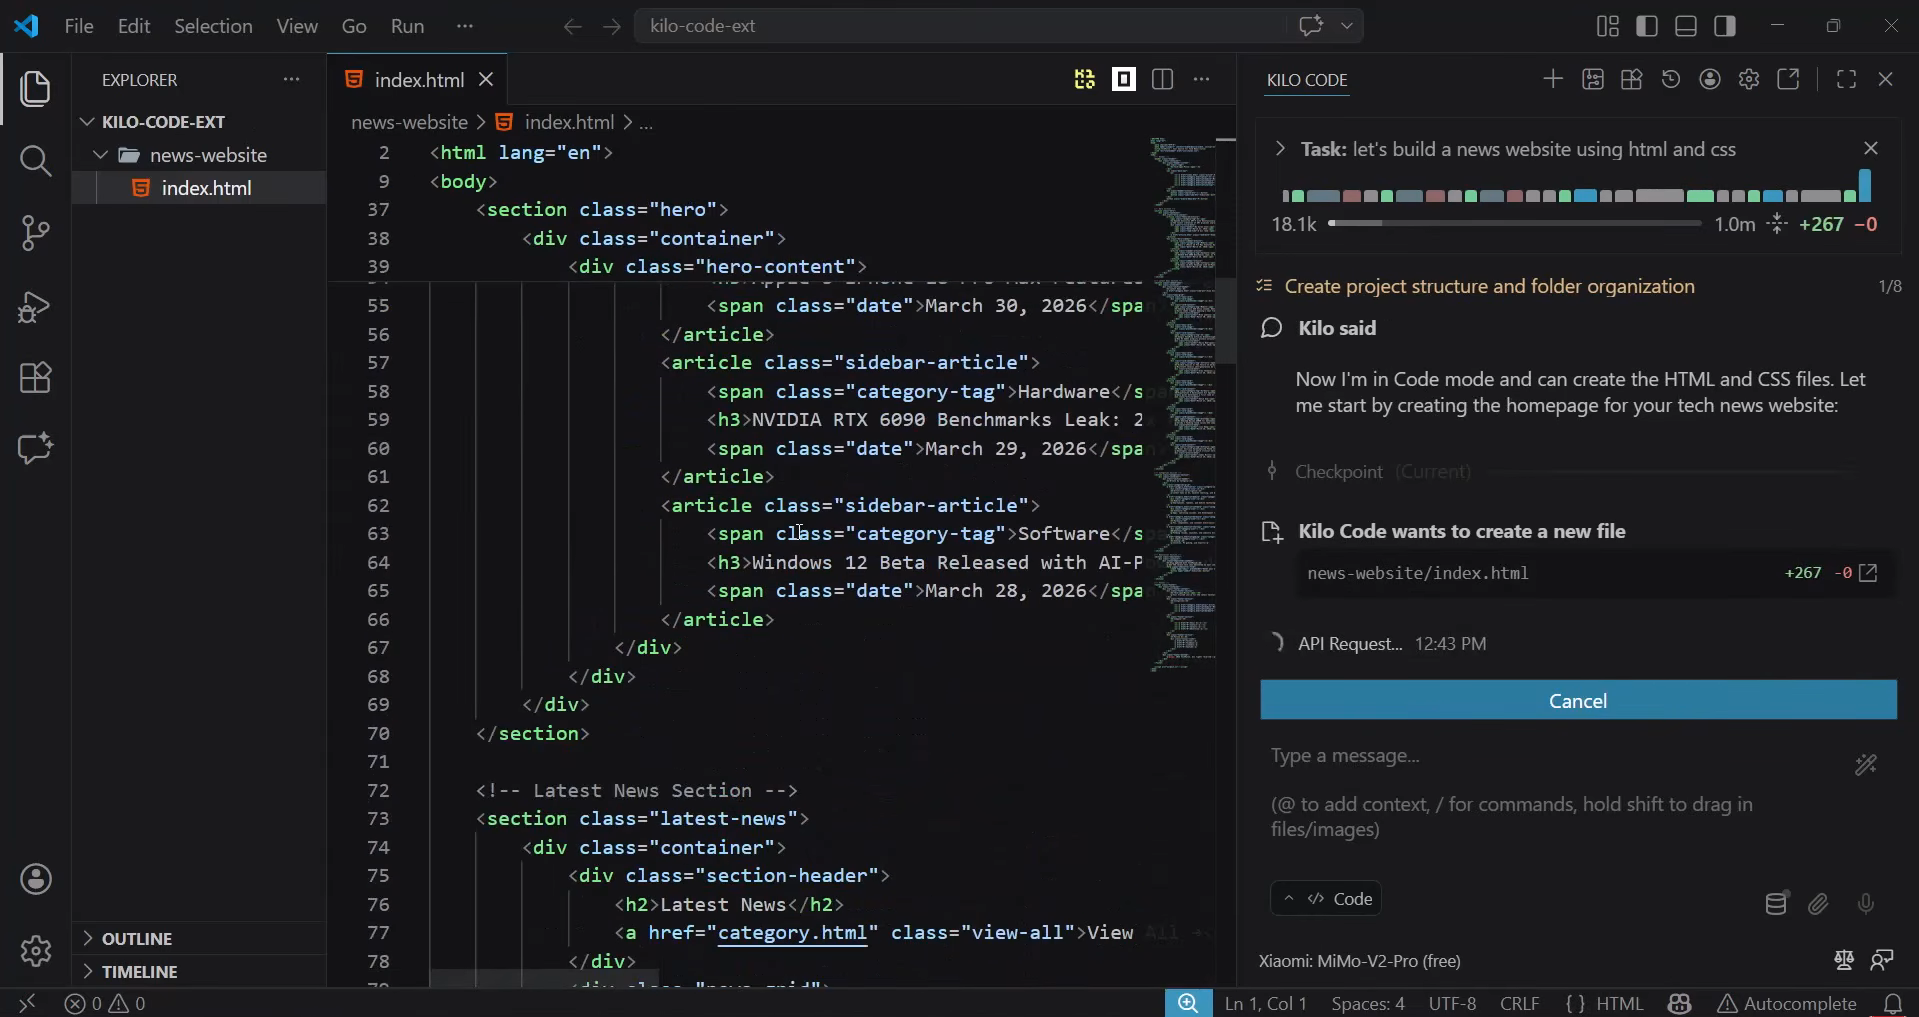
Task: Open the Explorer view in activity bar
Action: coord(36,89)
